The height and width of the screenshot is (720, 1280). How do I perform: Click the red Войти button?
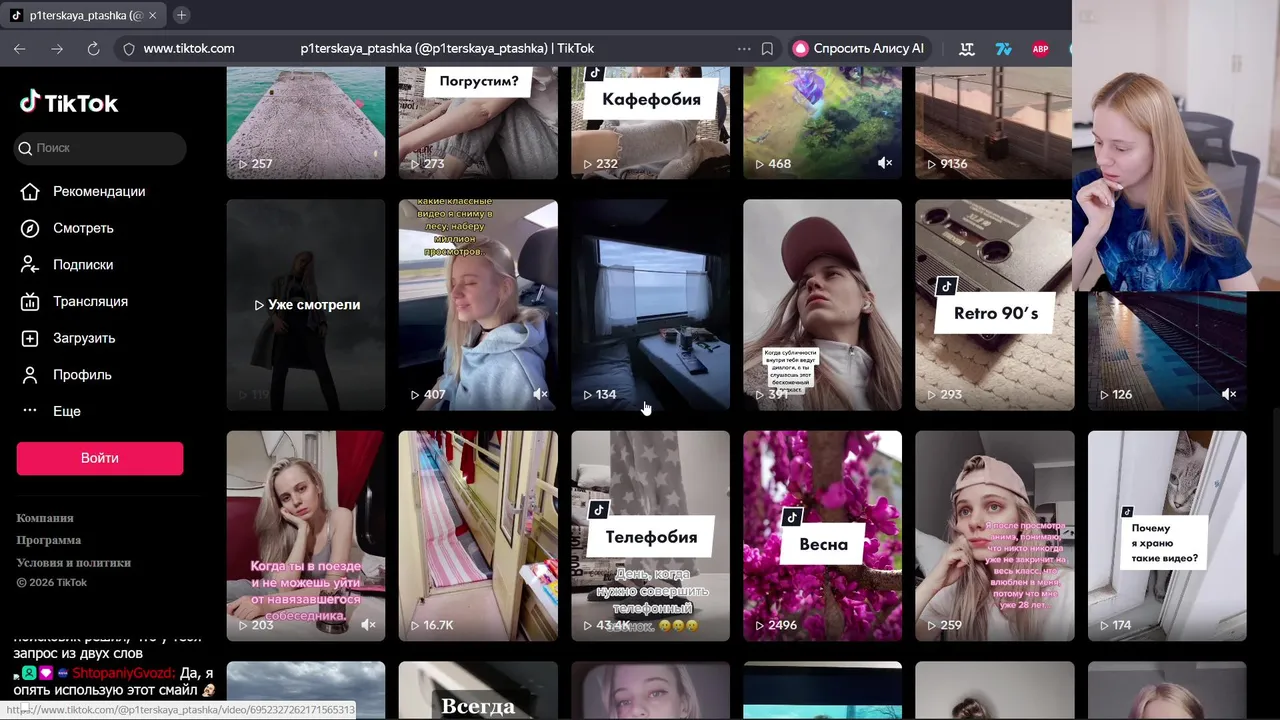pos(100,458)
